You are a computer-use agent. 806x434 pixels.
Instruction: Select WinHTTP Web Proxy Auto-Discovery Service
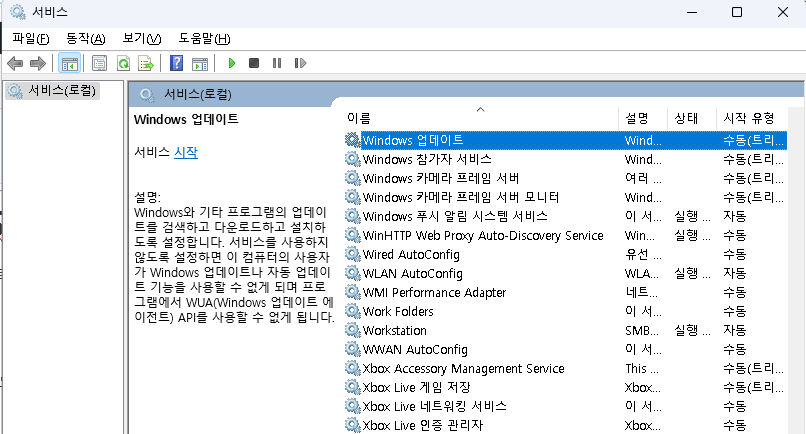pyautogui.click(x=565, y=236)
